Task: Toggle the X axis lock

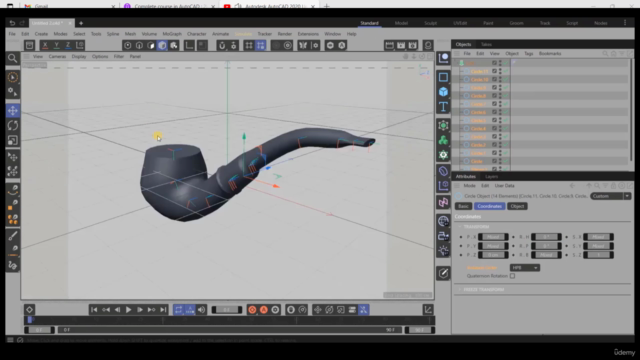Action: coord(45,45)
